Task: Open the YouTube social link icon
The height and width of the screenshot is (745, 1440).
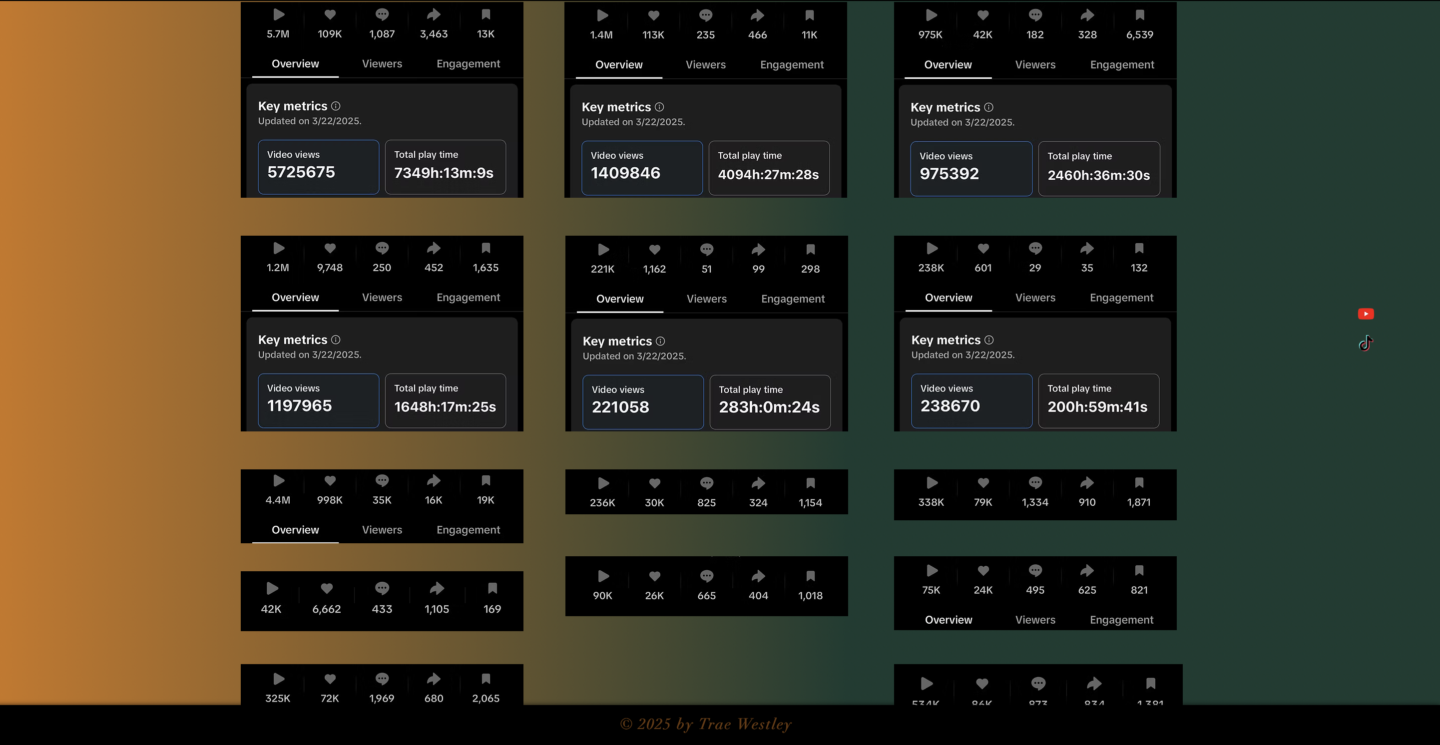Action: click(1365, 314)
